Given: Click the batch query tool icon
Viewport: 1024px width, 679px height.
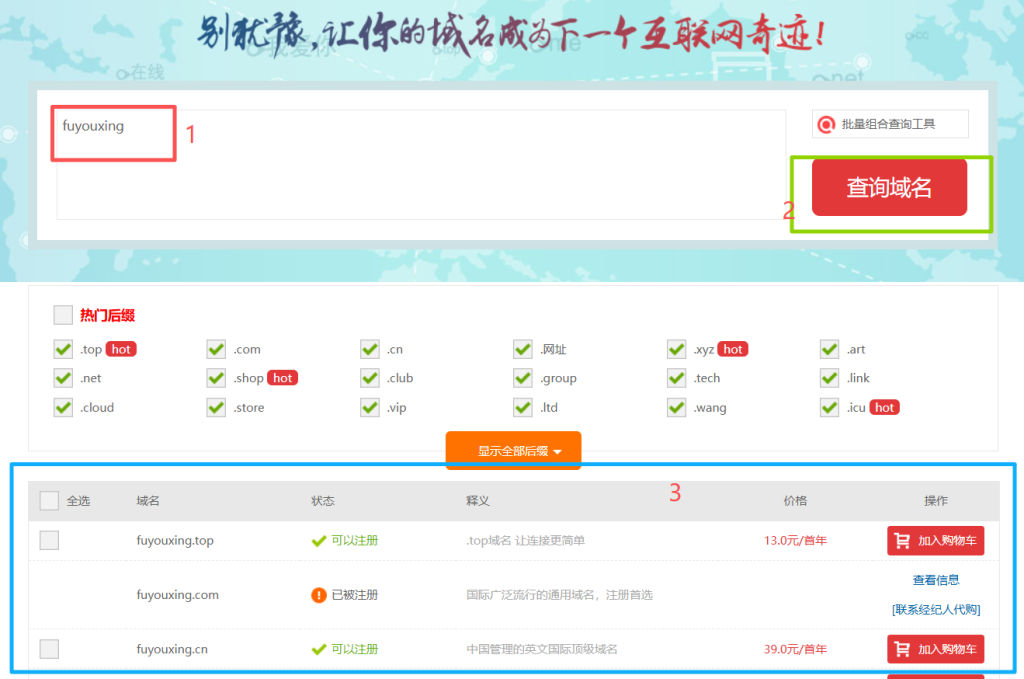Looking at the screenshot, I should (x=826, y=124).
